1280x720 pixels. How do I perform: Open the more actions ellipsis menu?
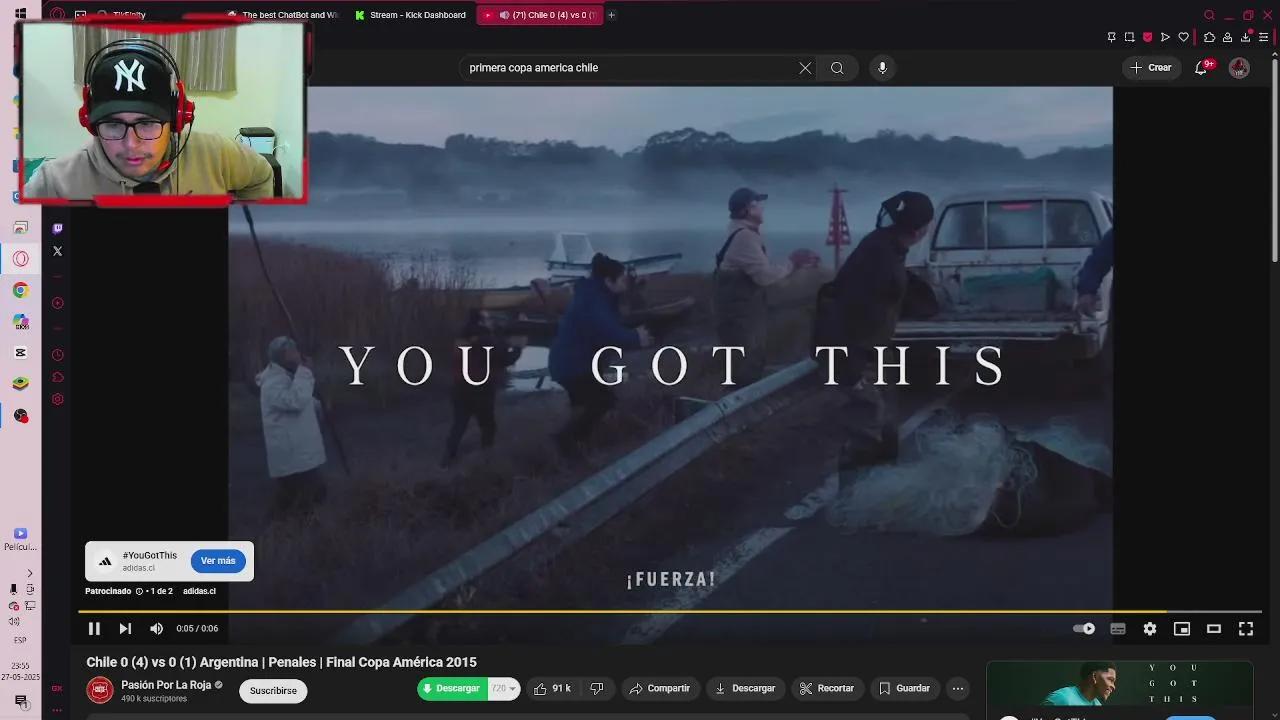click(x=957, y=688)
